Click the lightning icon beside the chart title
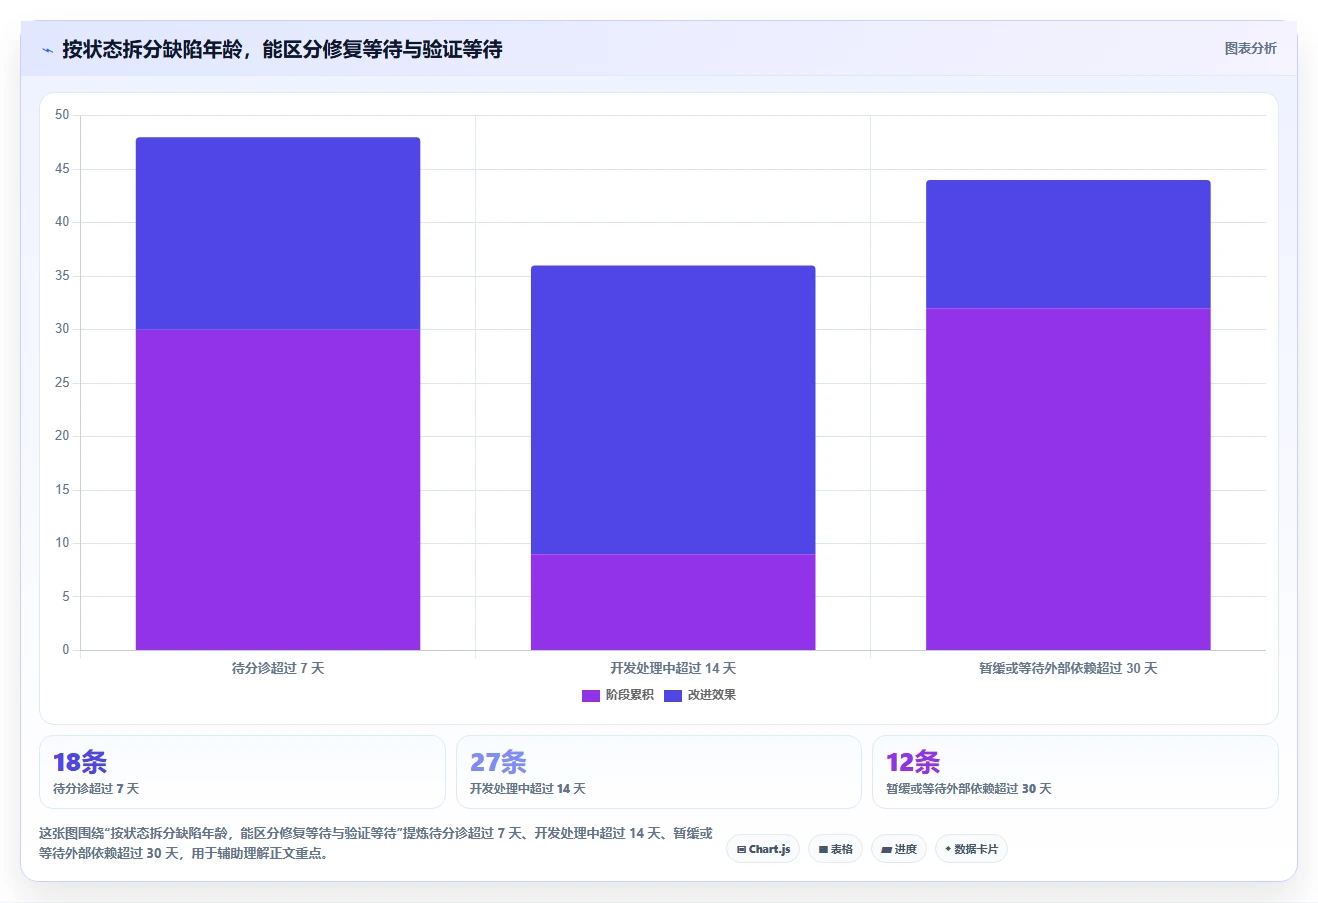Screen dimensions: 1318x903 (x=47, y=50)
